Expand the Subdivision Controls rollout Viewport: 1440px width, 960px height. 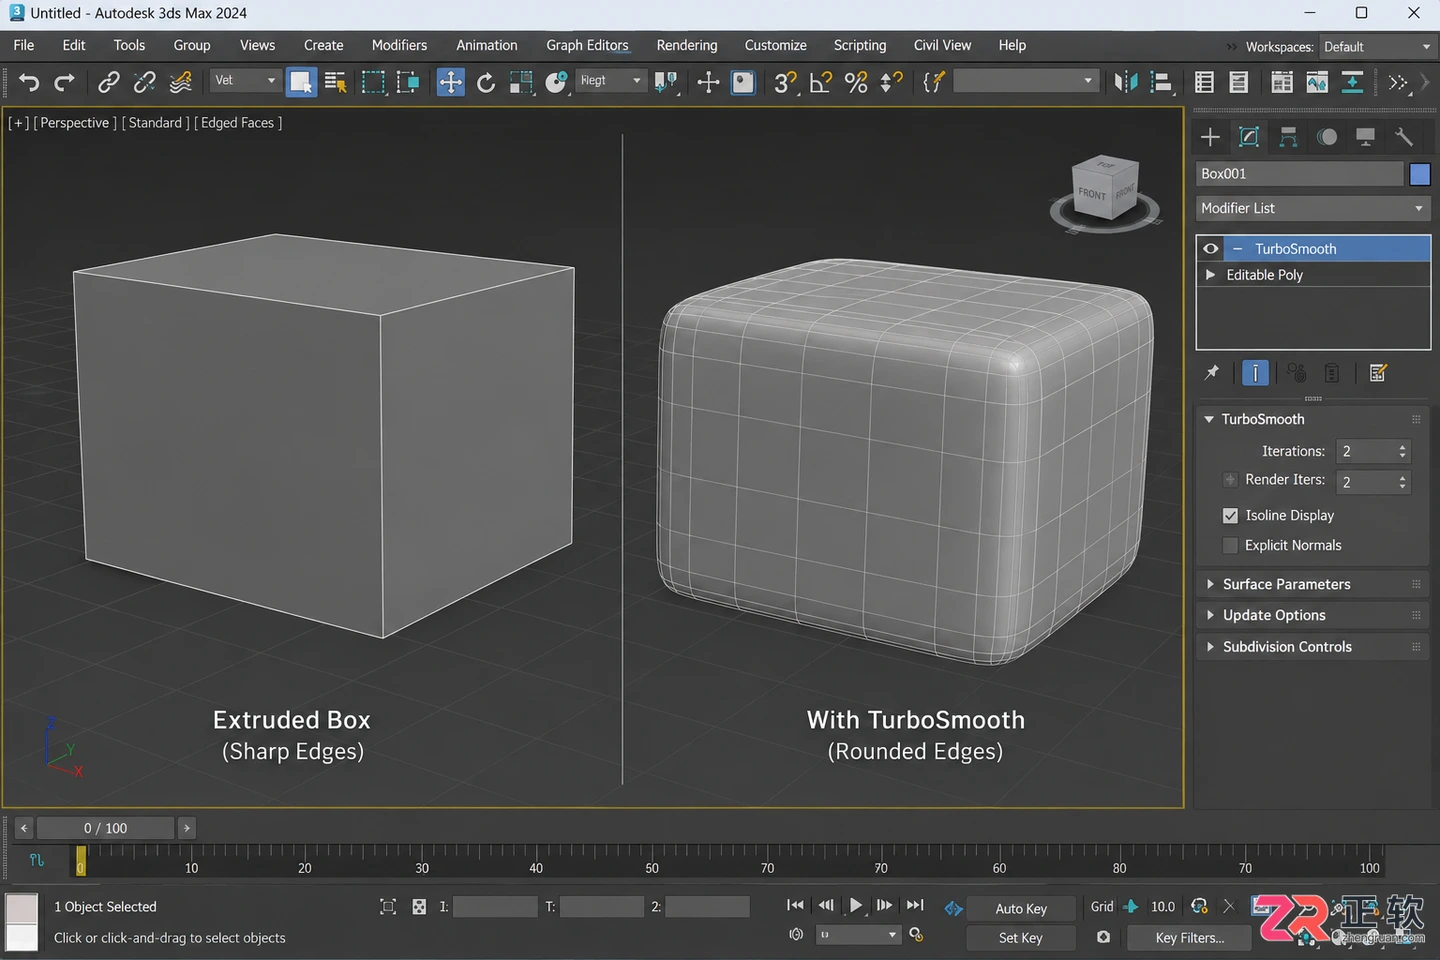pos(1313,647)
